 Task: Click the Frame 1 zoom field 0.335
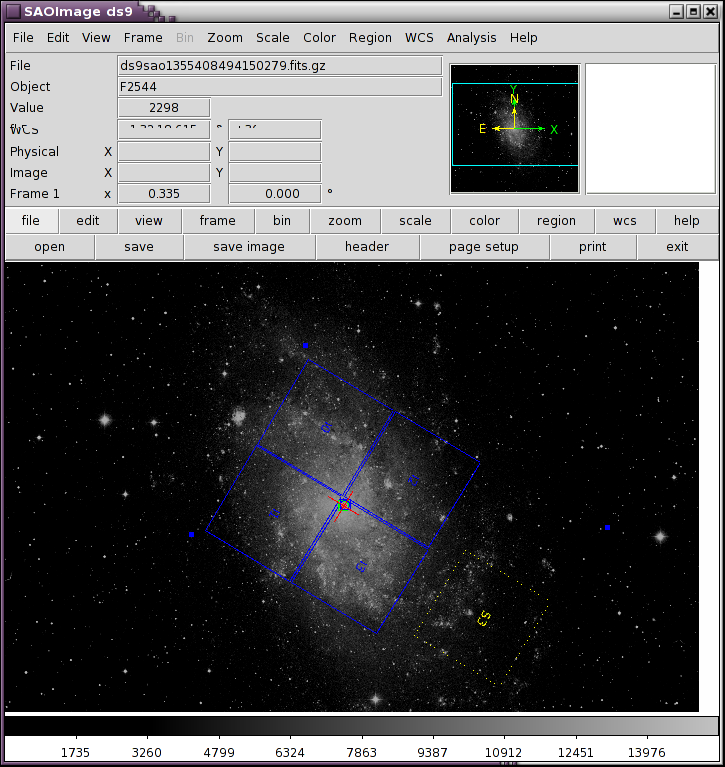coord(164,194)
